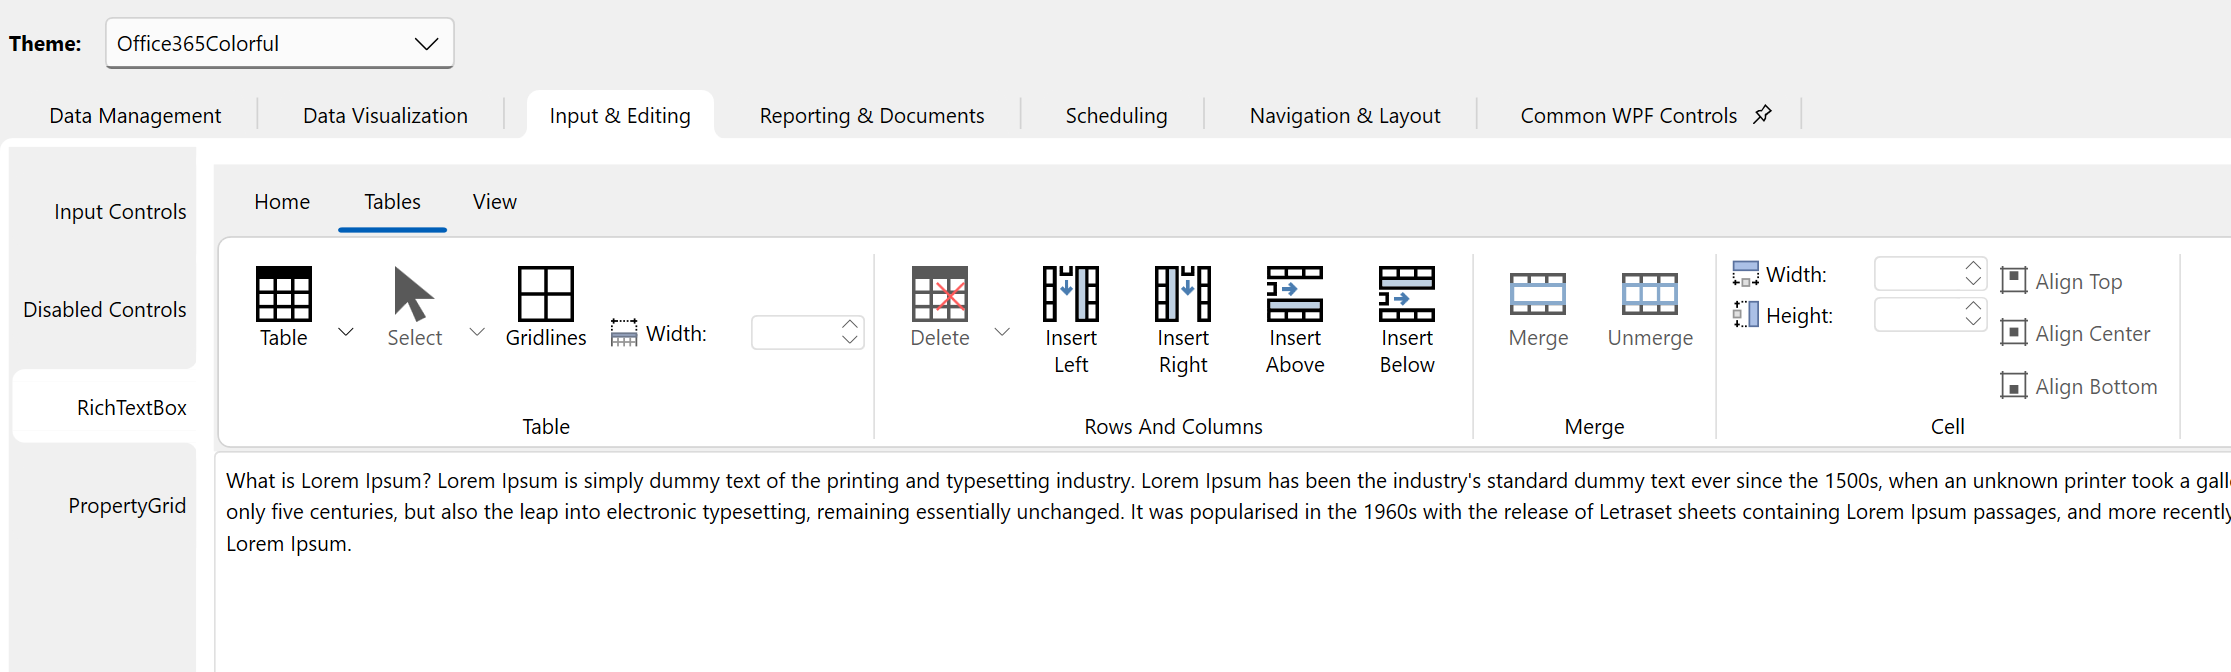Click Insert Right column icon
The width and height of the screenshot is (2231, 672).
1182,294
